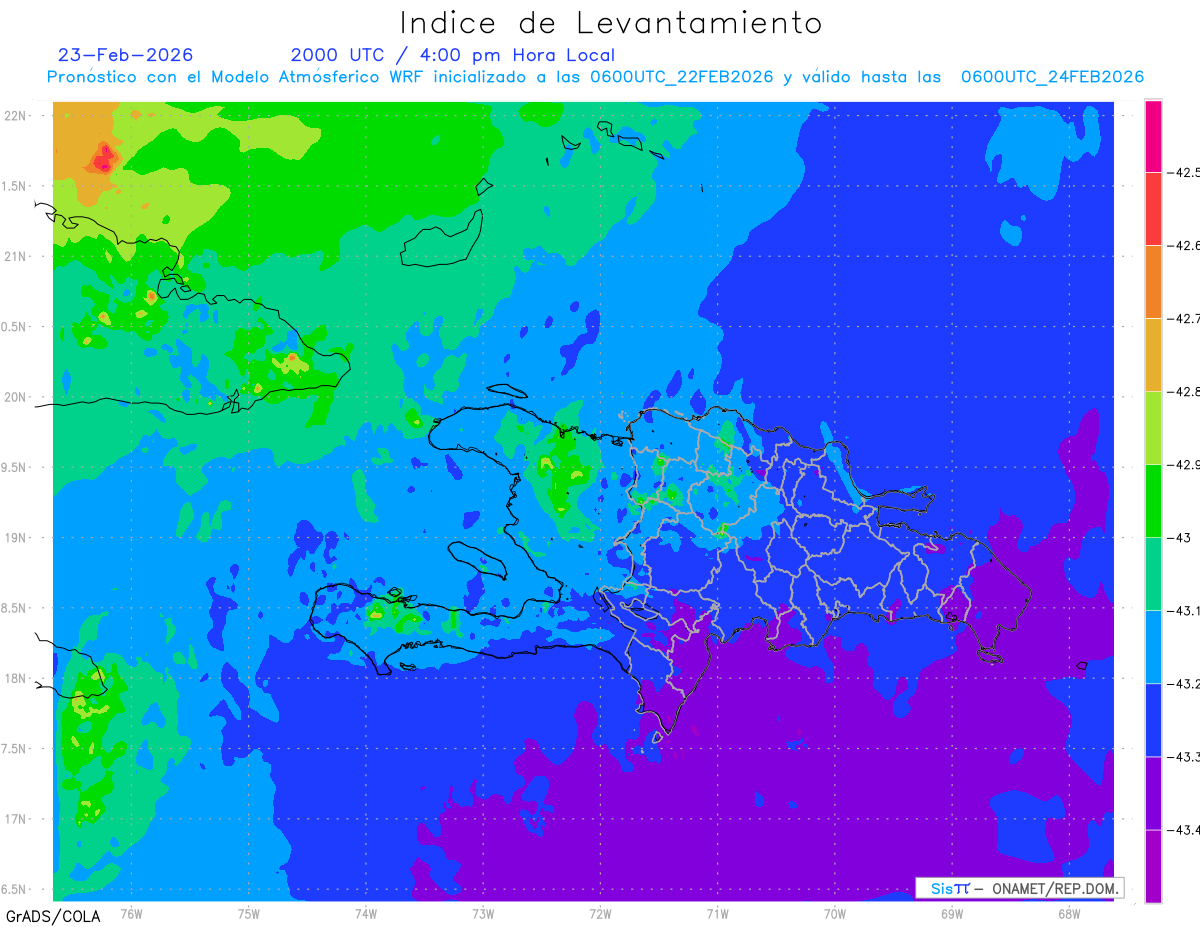Click the light blue legend swatch between -43.1 and -43.2
The image size is (1200, 927).
point(1153,647)
